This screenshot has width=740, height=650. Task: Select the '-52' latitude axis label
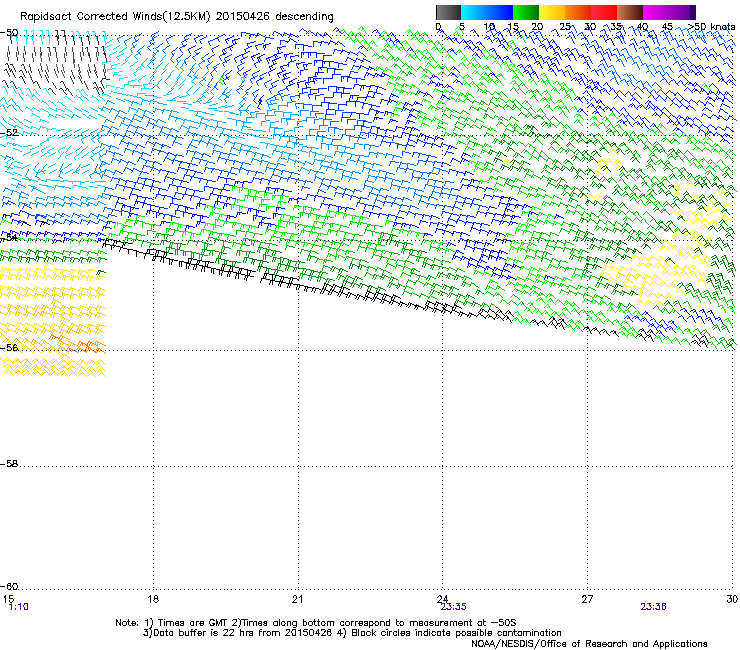(9, 133)
